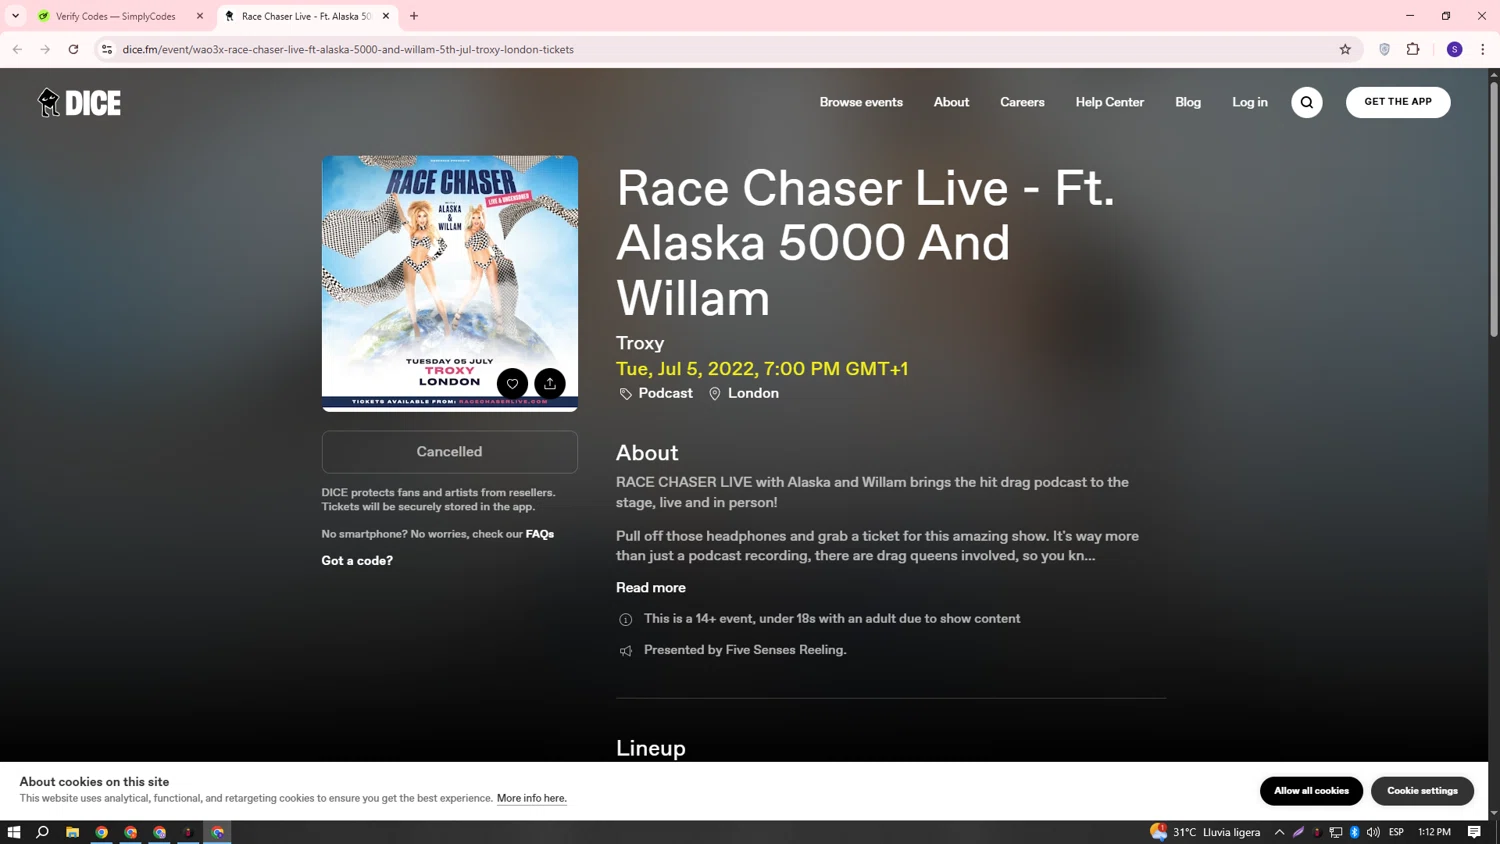Viewport: 1500px width, 844px height.
Task: Click the Podcast category label
Action: point(666,394)
